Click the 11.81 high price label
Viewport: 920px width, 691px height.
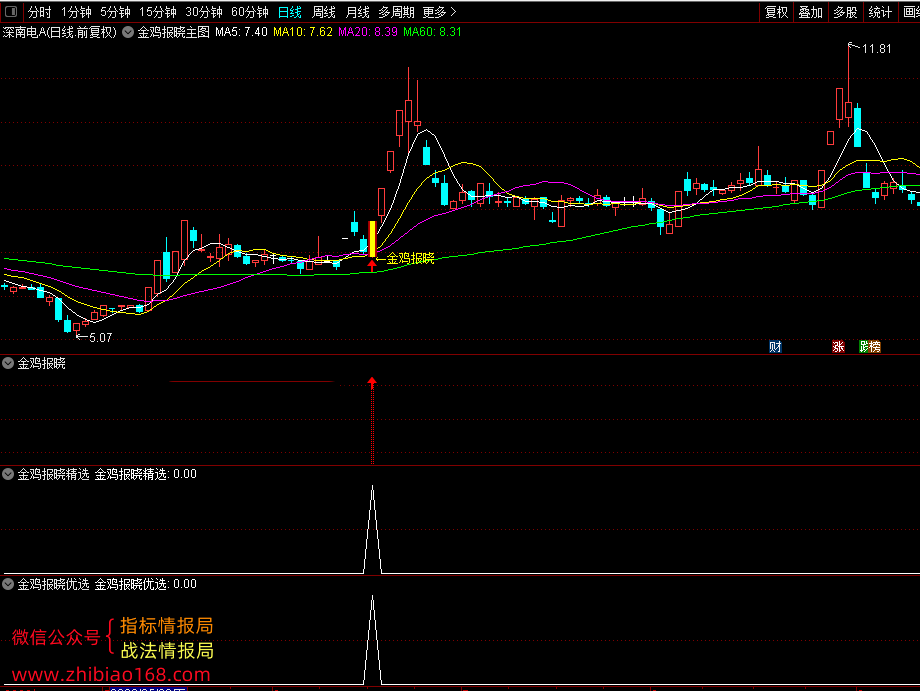pos(877,49)
